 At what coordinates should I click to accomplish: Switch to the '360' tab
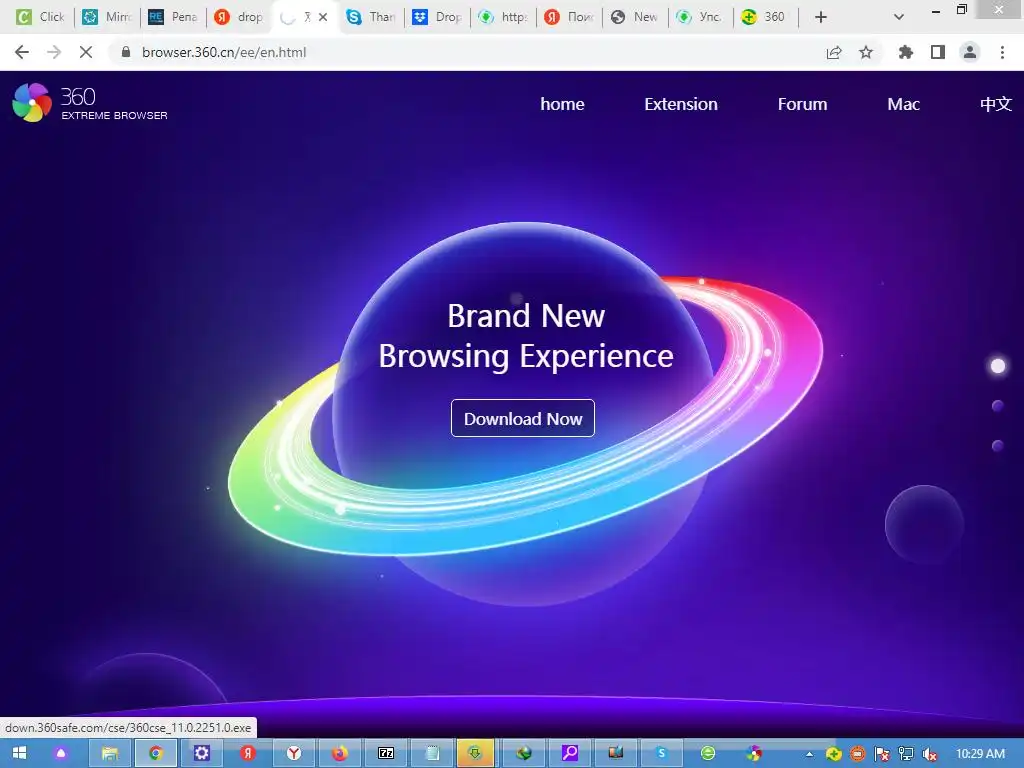pos(765,17)
